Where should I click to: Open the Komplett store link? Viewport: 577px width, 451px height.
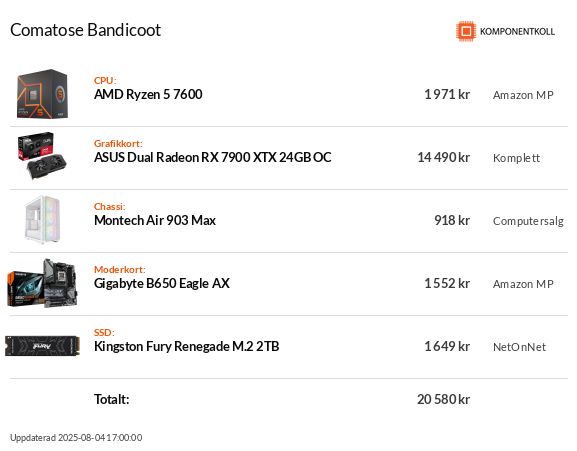click(516, 158)
